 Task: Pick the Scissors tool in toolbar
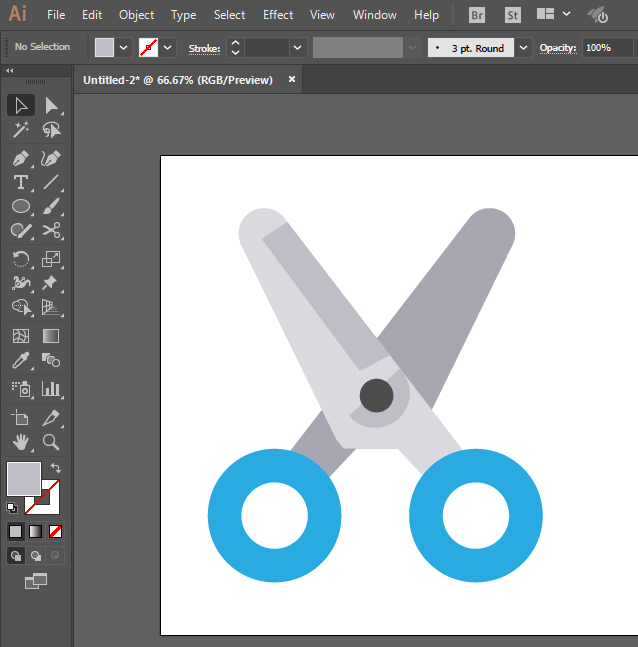coord(51,231)
